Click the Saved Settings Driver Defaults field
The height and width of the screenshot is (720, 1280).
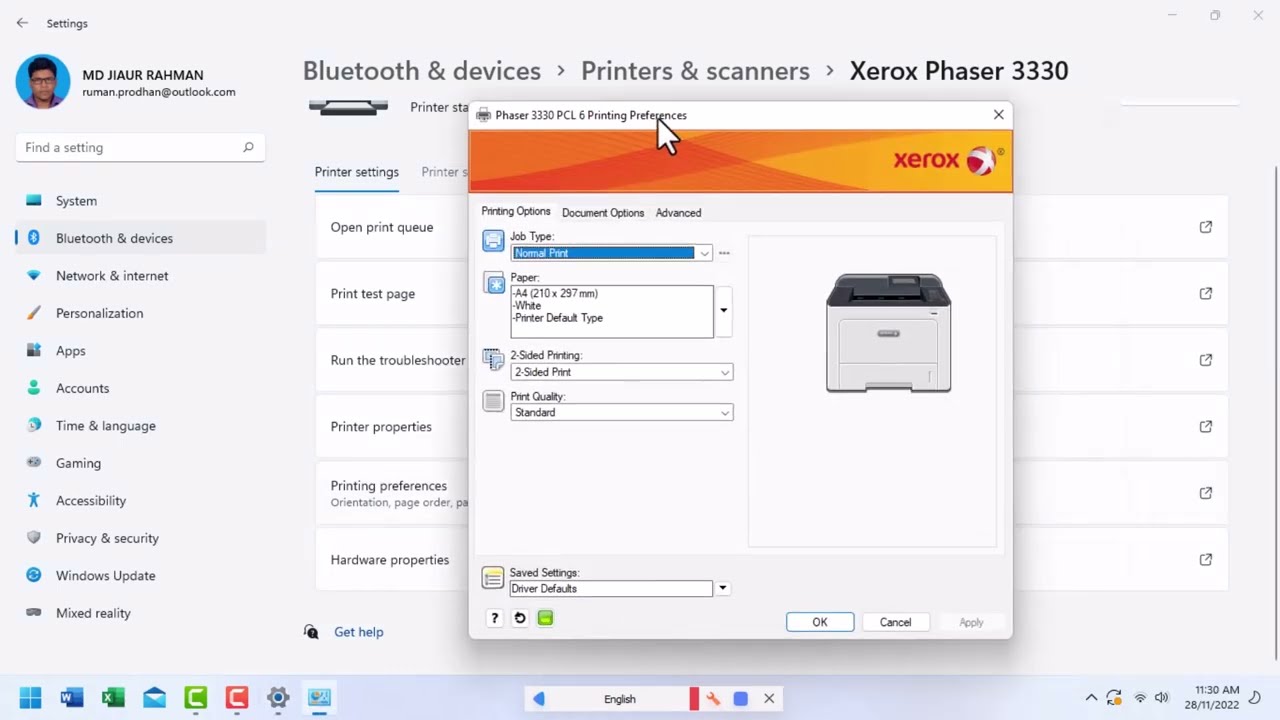611,588
